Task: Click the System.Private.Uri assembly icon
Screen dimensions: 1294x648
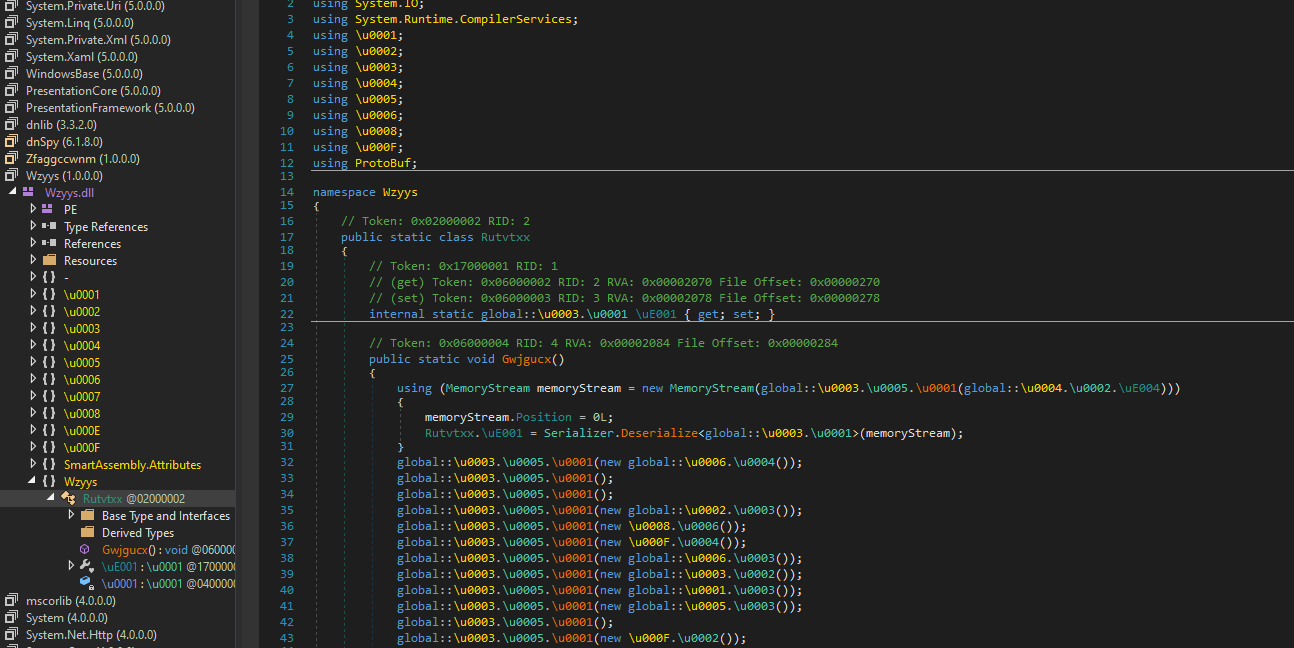Action: coord(11,6)
